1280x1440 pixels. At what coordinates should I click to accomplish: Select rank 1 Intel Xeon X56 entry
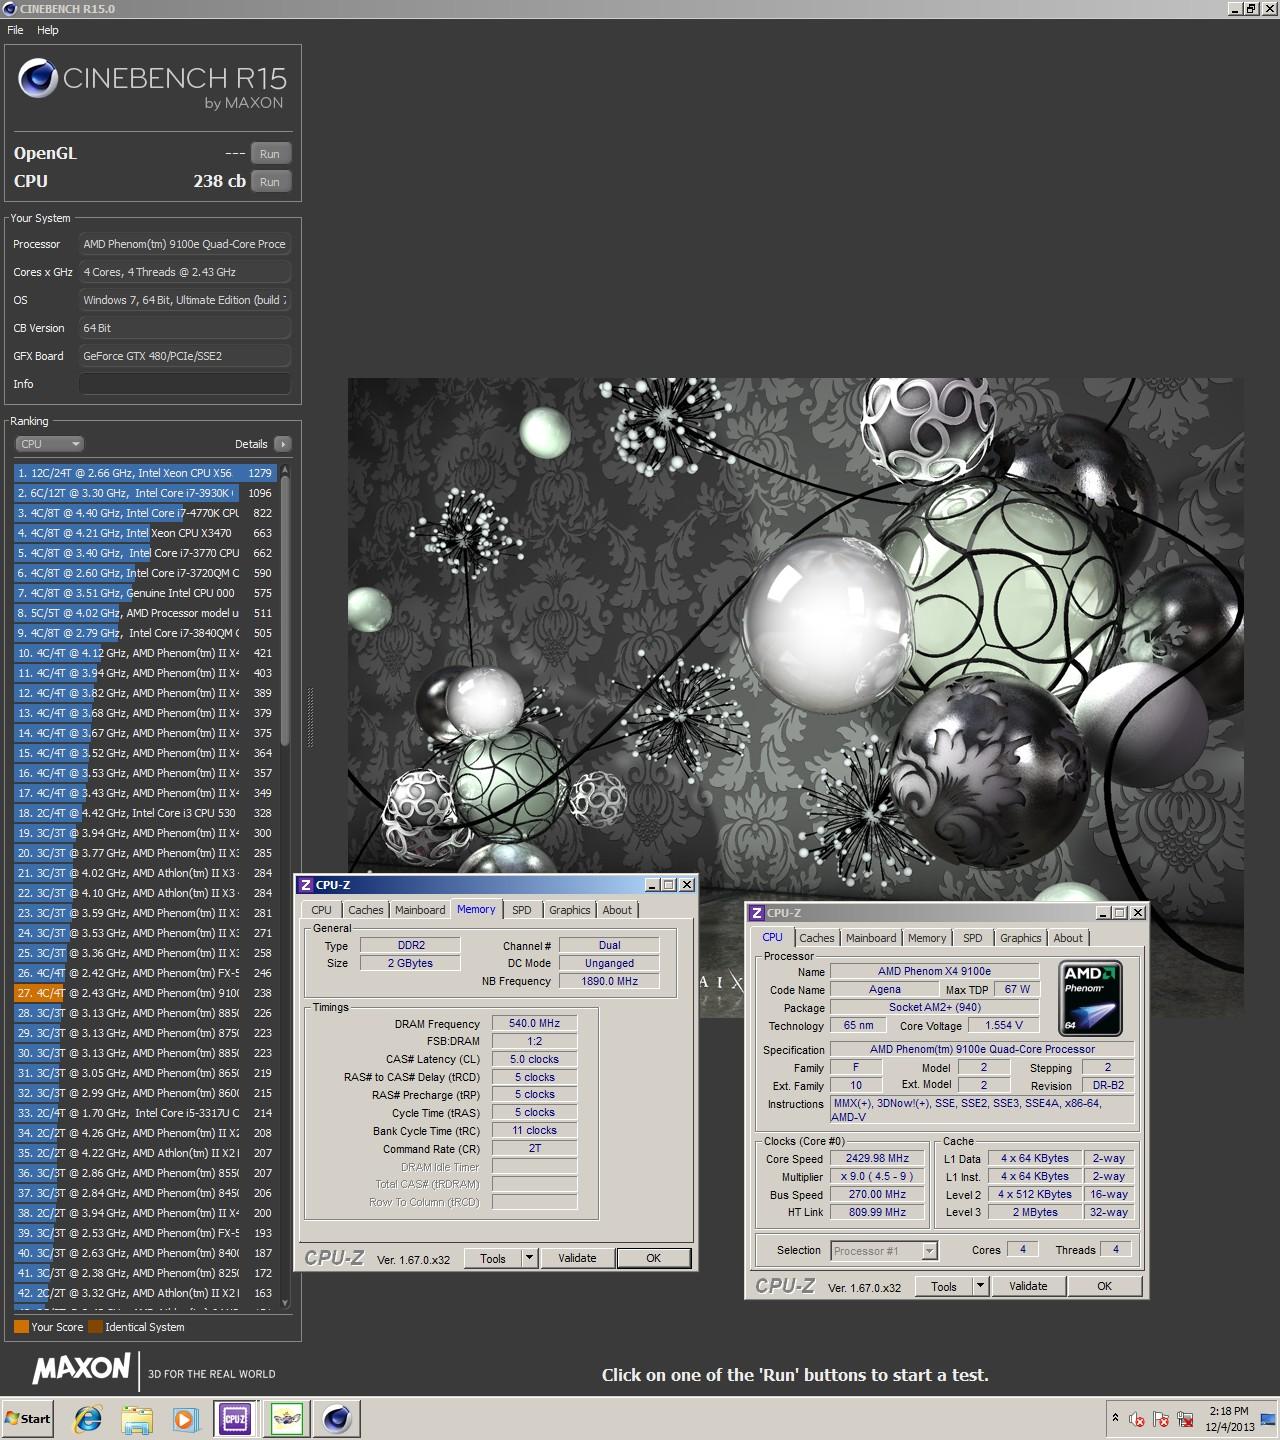[x=146, y=473]
